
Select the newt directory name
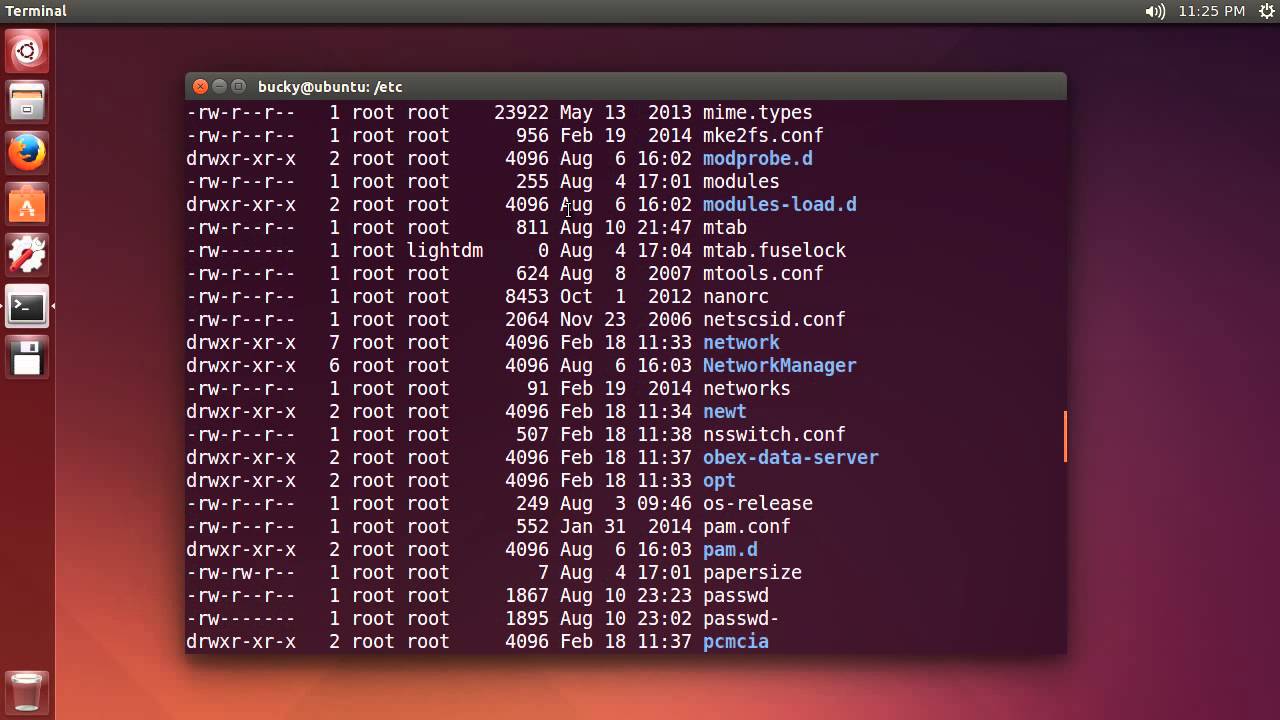[x=725, y=411]
